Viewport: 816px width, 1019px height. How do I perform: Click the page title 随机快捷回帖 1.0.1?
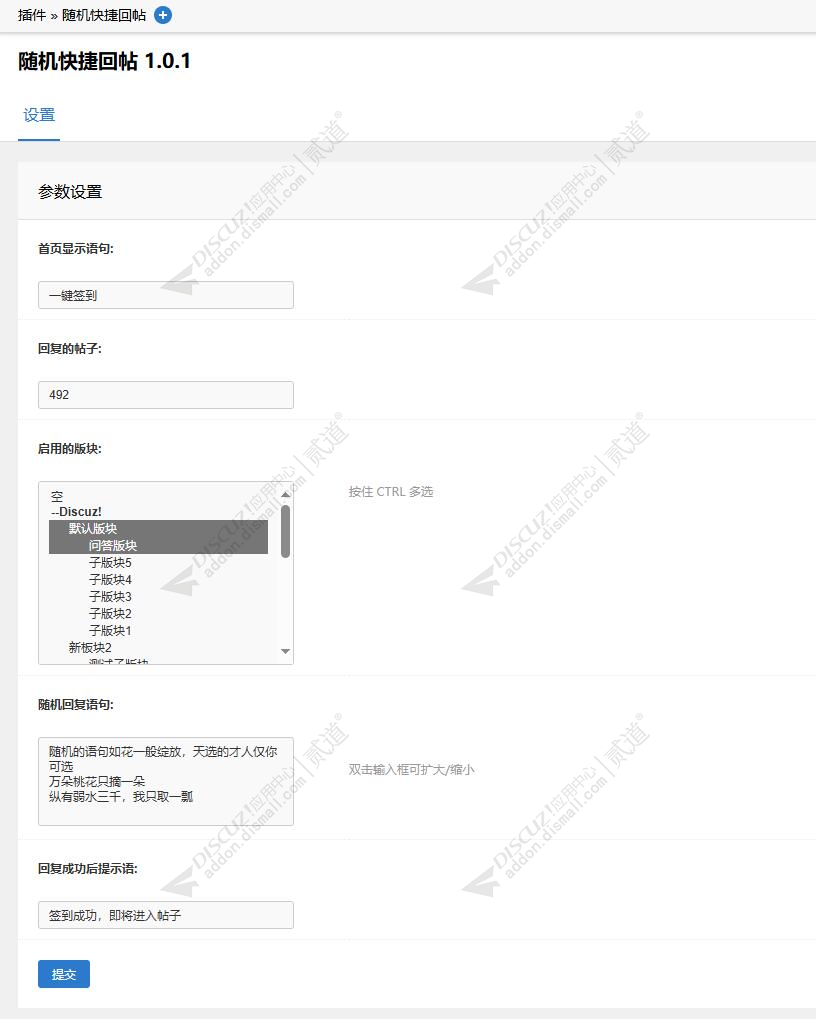[x=105, y=61]
